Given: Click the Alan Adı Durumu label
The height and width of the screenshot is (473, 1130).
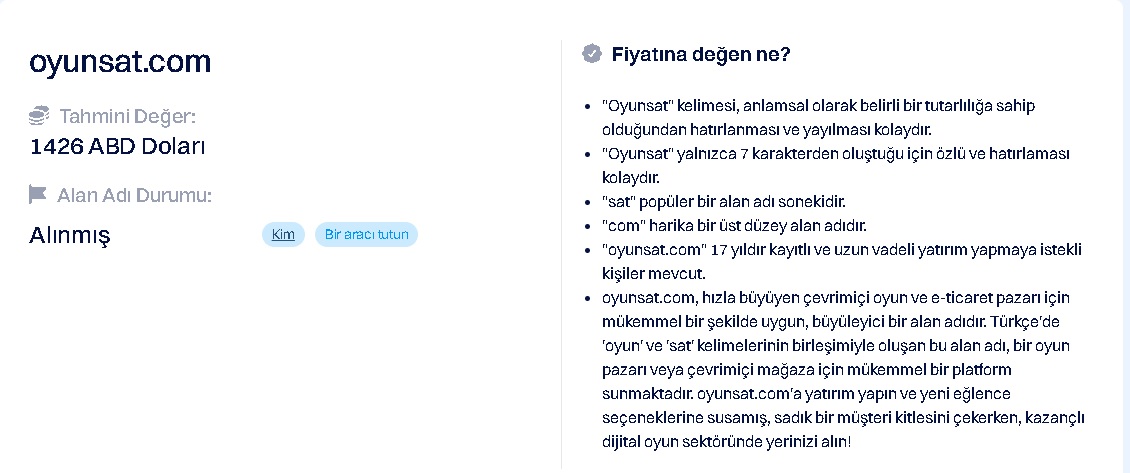Looking at the screenshot, I should (134, 195).
